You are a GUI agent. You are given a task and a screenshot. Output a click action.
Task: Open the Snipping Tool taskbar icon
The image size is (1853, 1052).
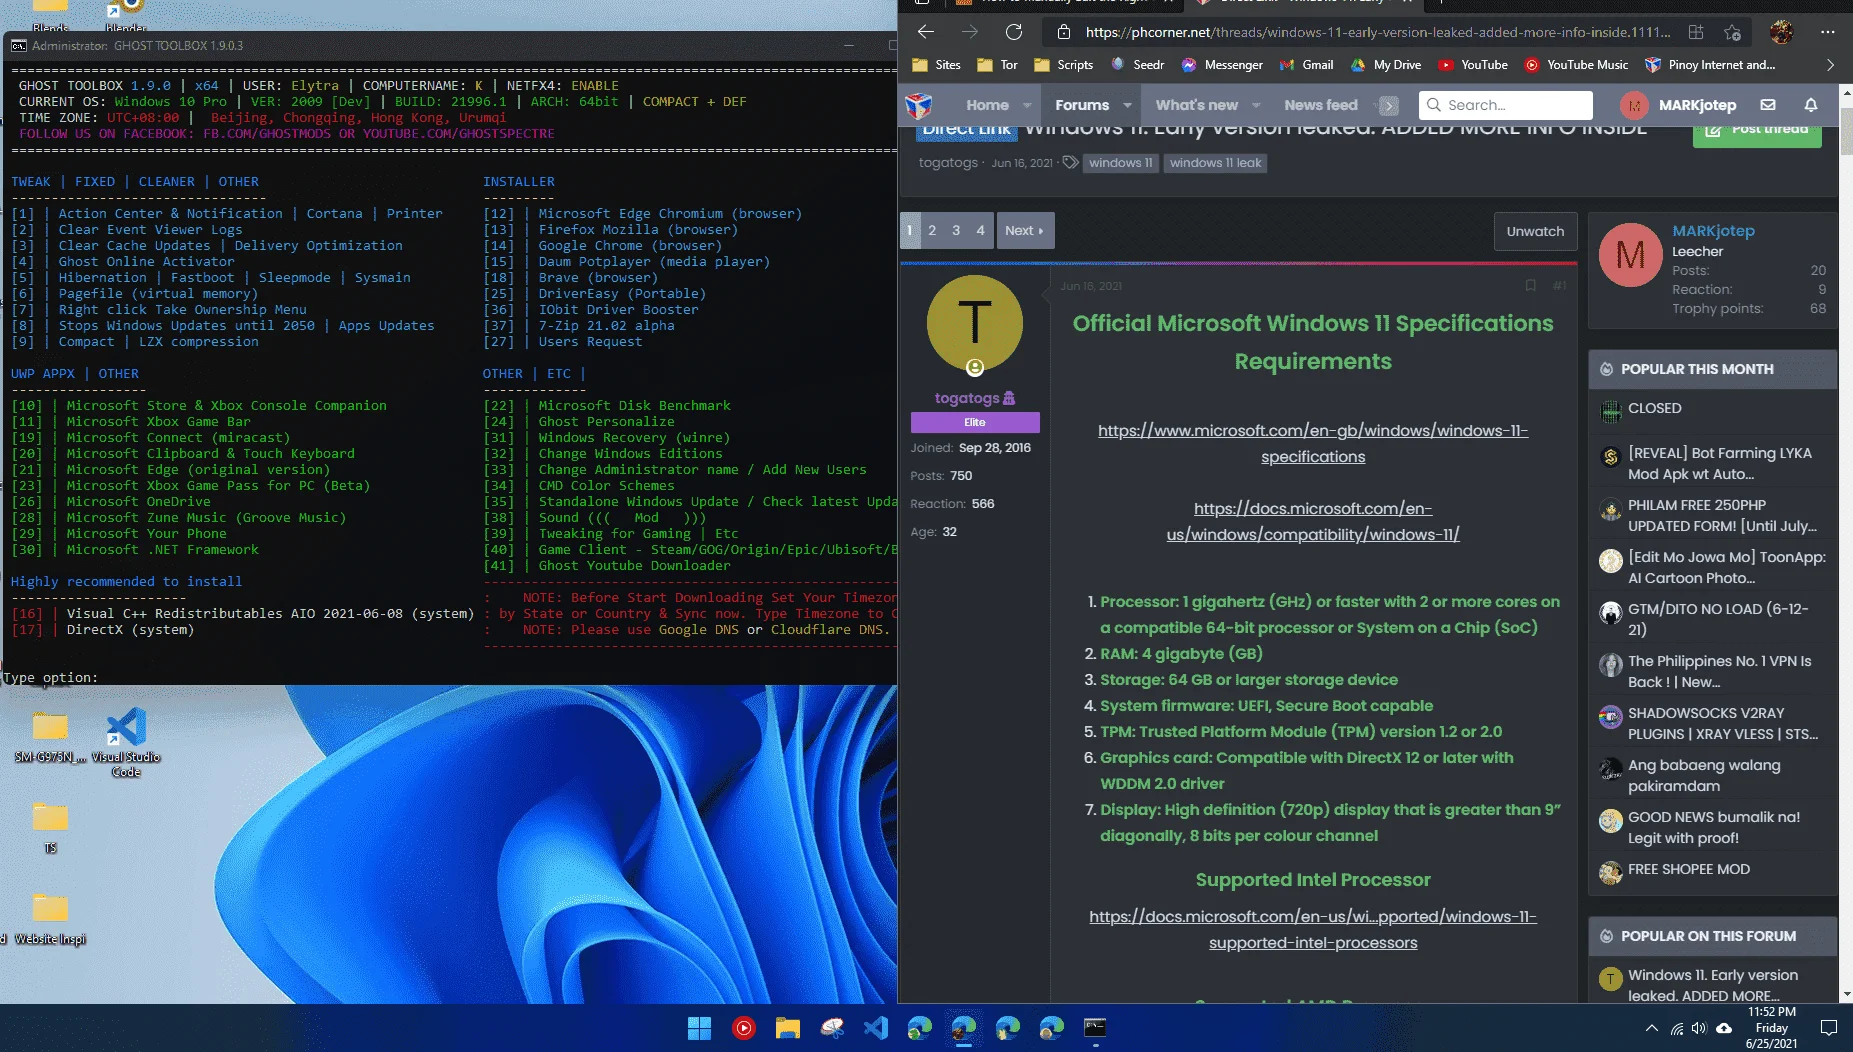click(832, 1028)
